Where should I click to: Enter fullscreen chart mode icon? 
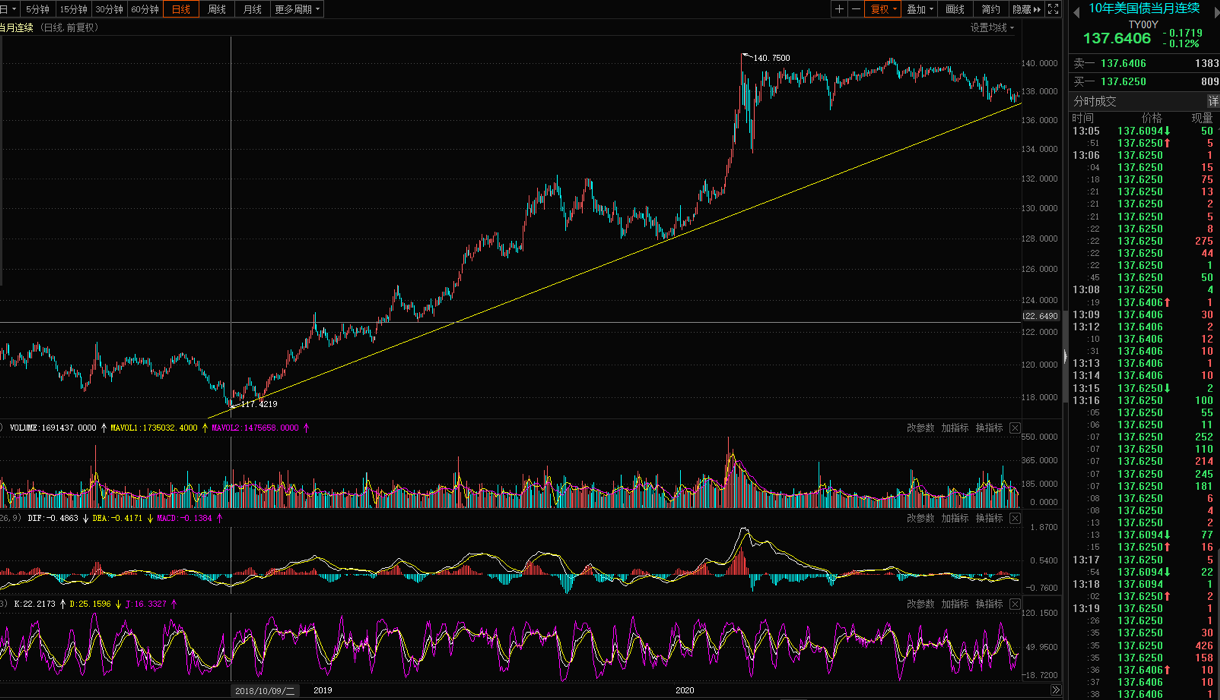tap(1053, 9)
